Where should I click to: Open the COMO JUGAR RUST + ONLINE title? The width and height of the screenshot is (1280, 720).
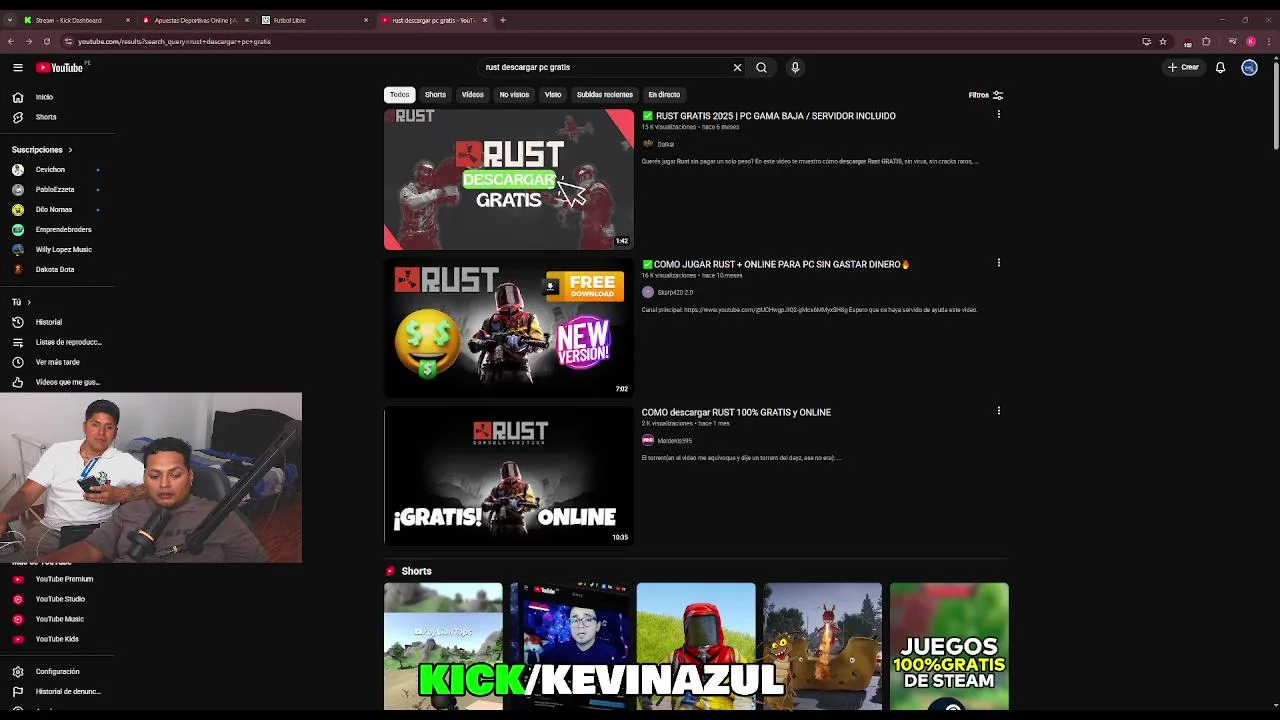coord(776,265)
